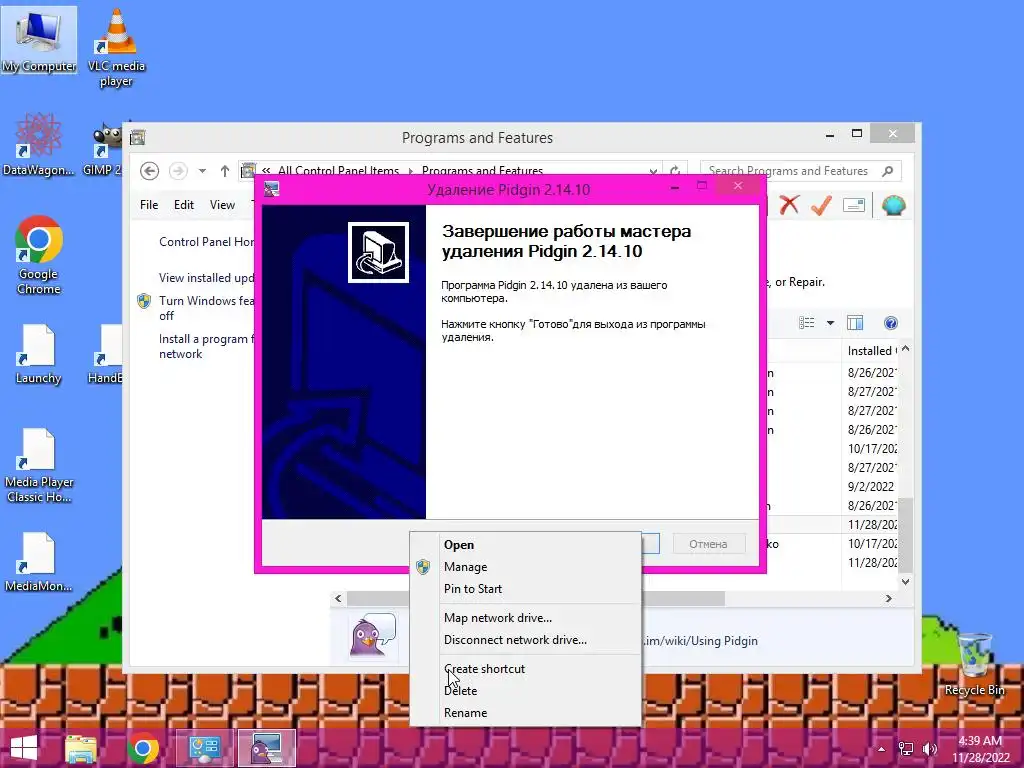Screen dimensions: 1024x768
Task: Click All Control Panel Items breadcrumb
Action: pos(338,170)
